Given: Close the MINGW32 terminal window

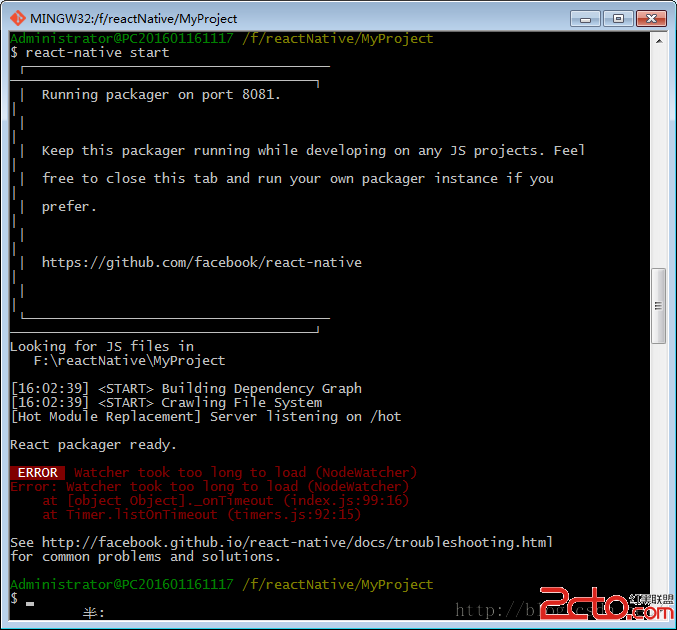Looking at the screenshot, I should 651,19.
